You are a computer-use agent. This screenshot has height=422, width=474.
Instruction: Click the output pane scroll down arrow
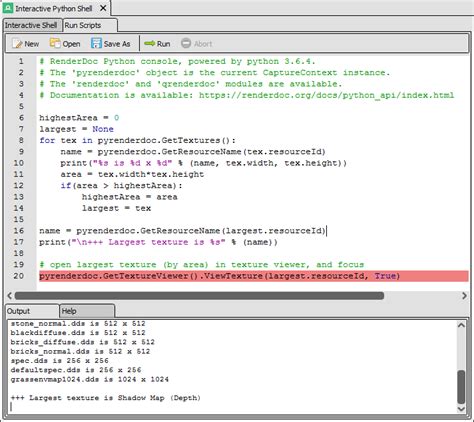tap(461, 409)
